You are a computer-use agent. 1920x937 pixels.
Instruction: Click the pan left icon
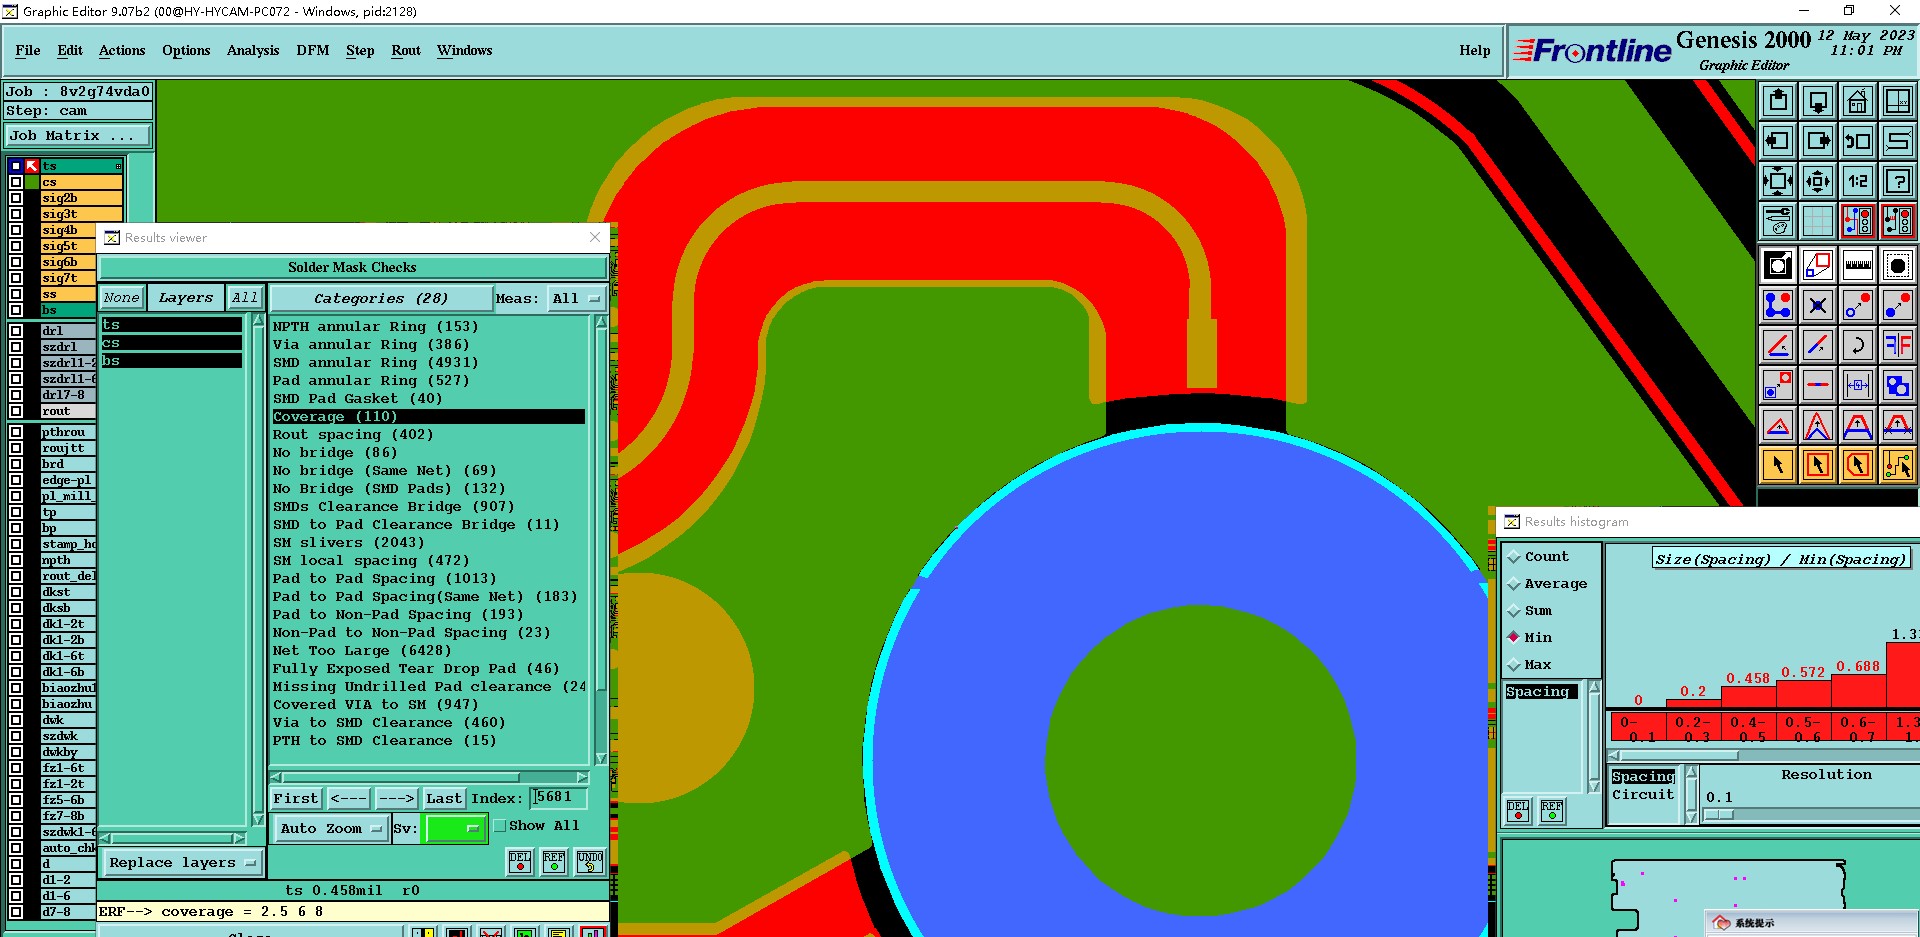1778,141
